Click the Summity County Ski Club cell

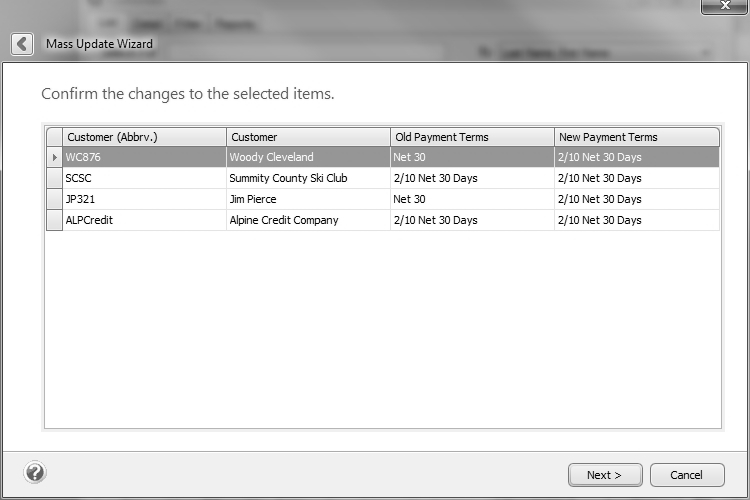click(x=308, y=178)
